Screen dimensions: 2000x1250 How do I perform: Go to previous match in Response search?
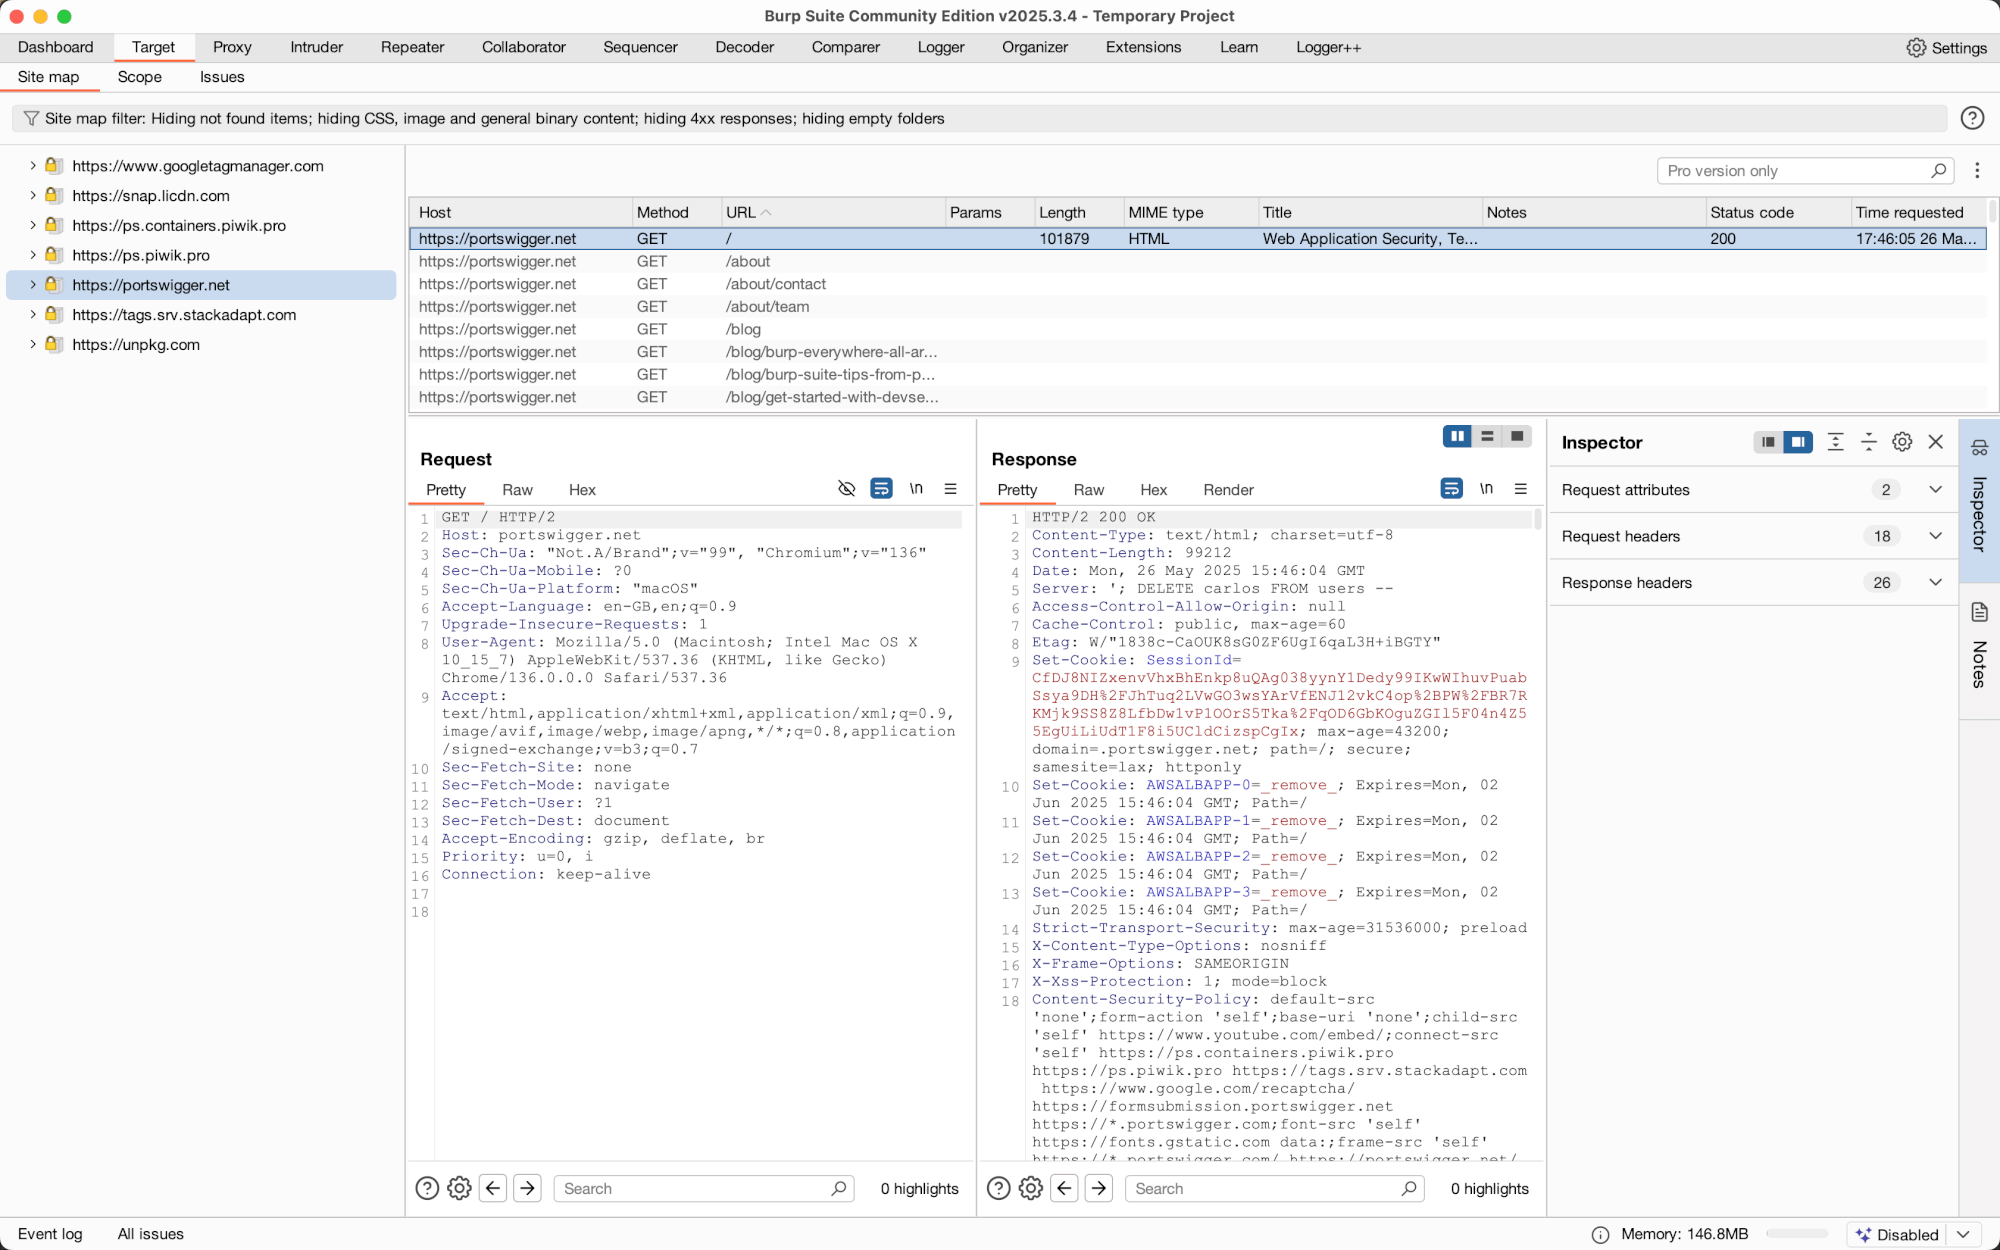pyautogui.click(x=1065, y=1188)
